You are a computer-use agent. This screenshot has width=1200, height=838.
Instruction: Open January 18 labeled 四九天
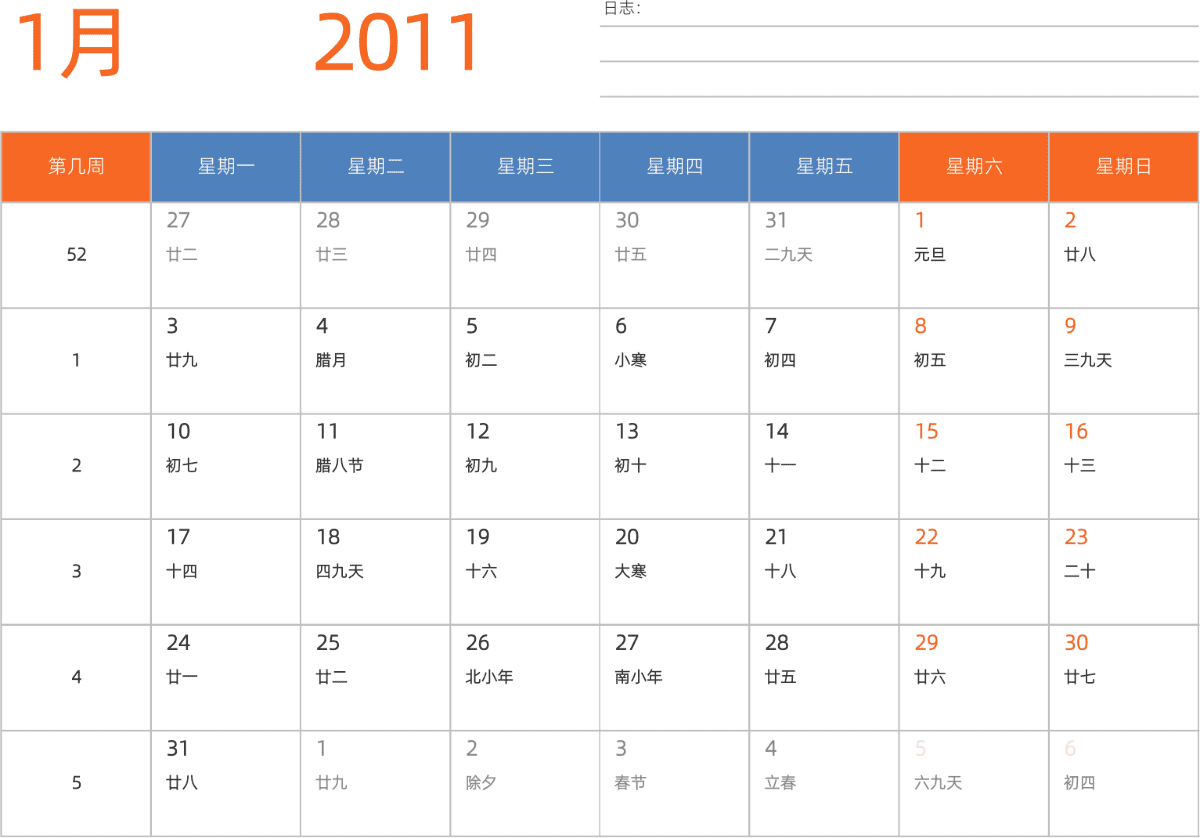point(375,572)
